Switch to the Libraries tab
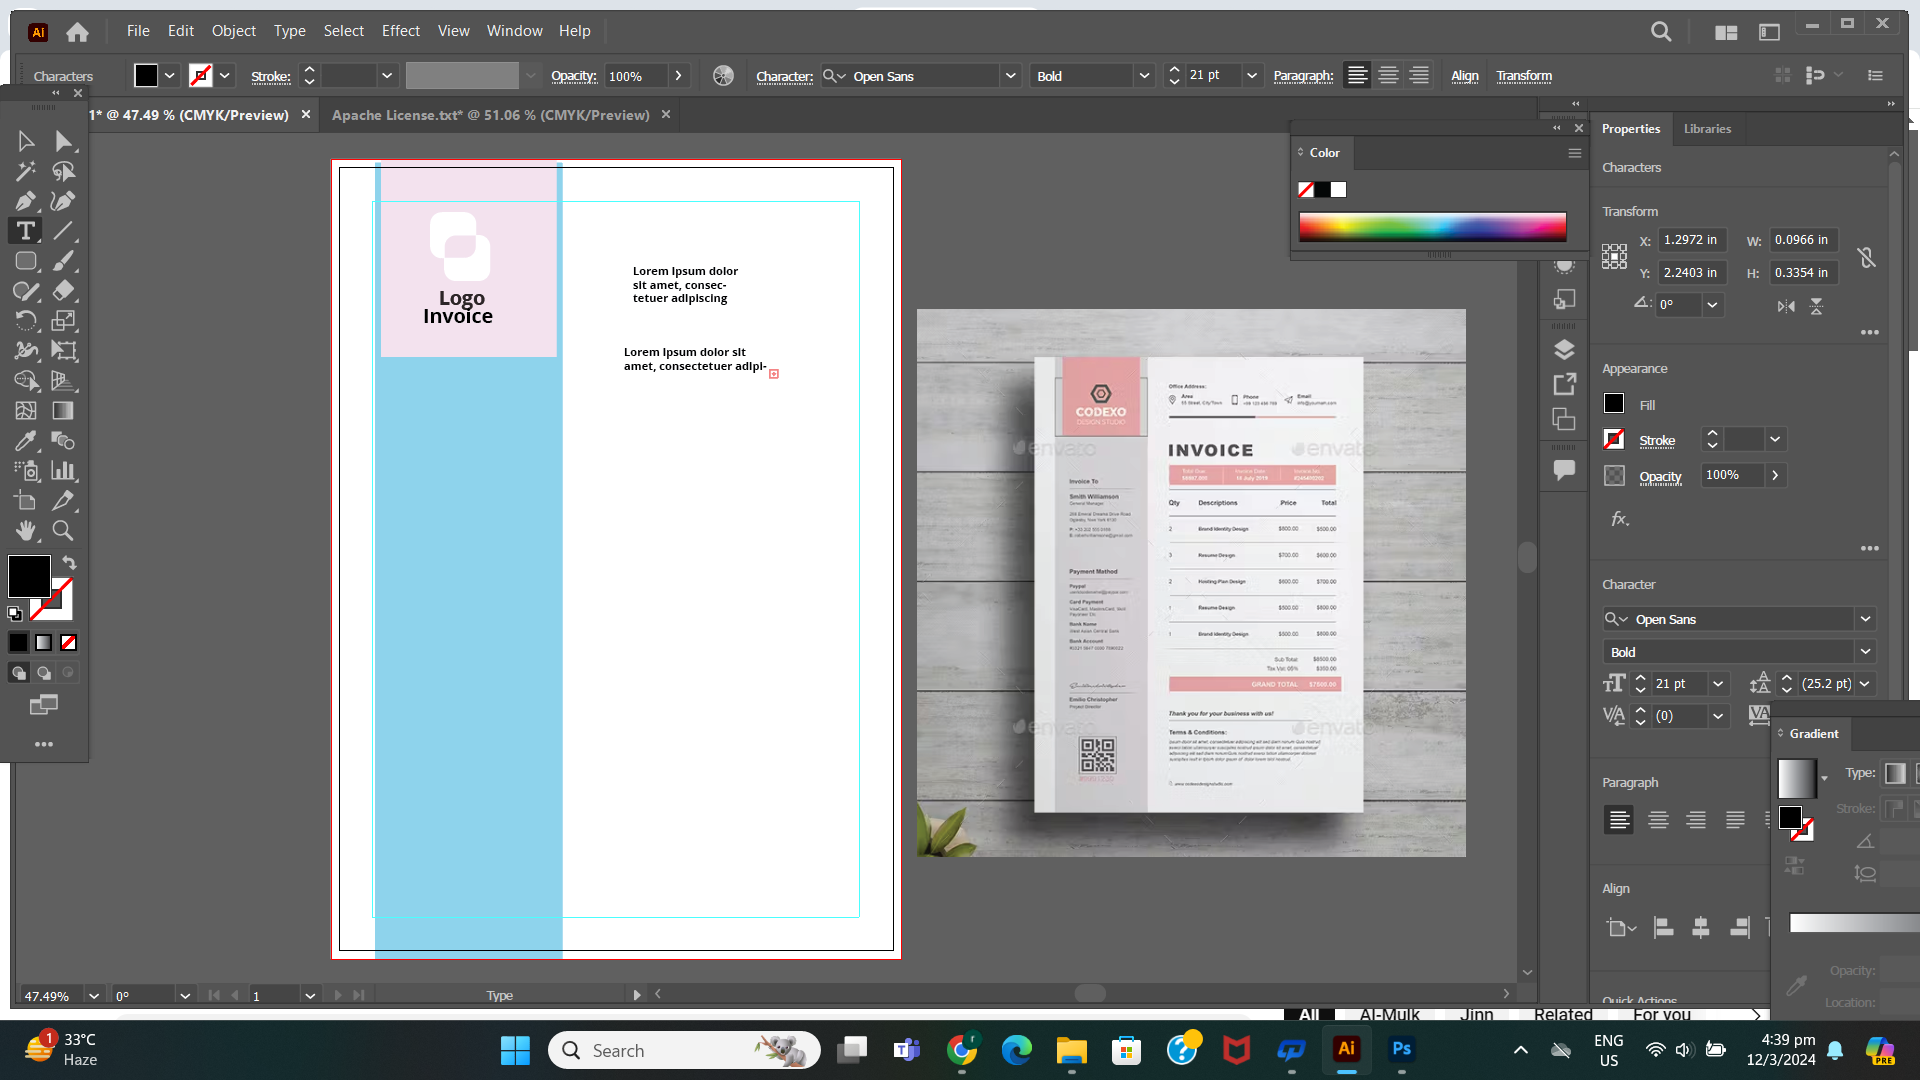The image size is (1920, 1080). click(x=1707, y=129)
